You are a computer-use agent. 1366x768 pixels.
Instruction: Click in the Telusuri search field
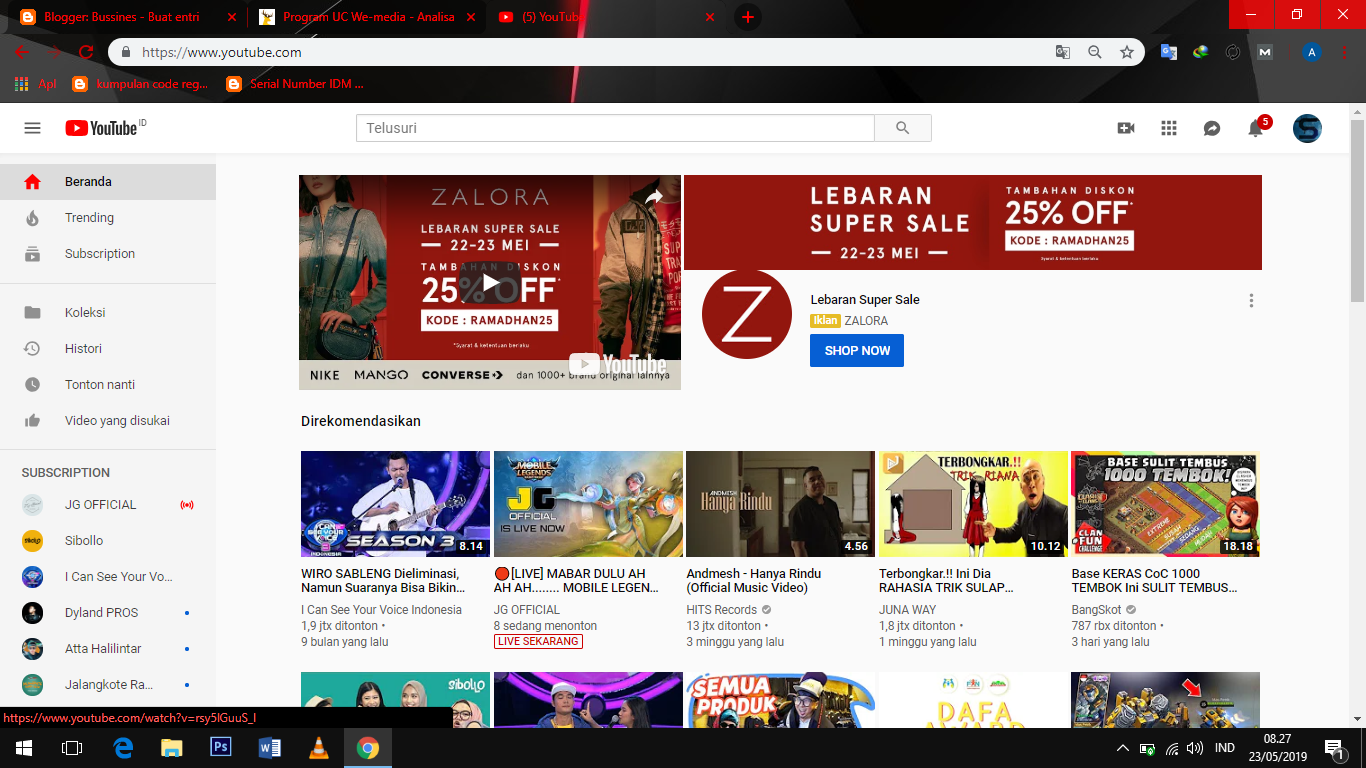tap(615, 128)
